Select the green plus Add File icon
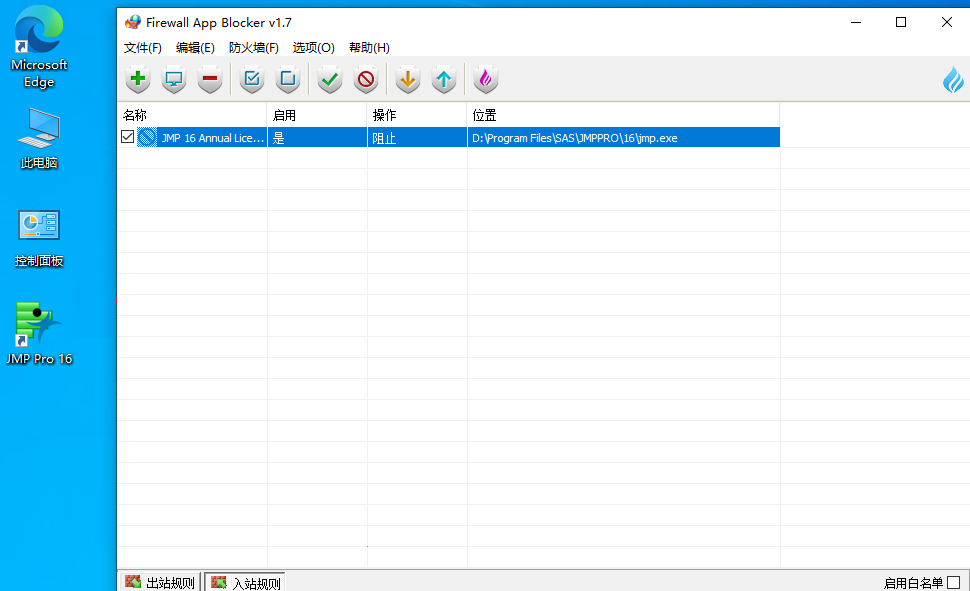This screenshot has height=591, width=970. (x=137, y=79)
